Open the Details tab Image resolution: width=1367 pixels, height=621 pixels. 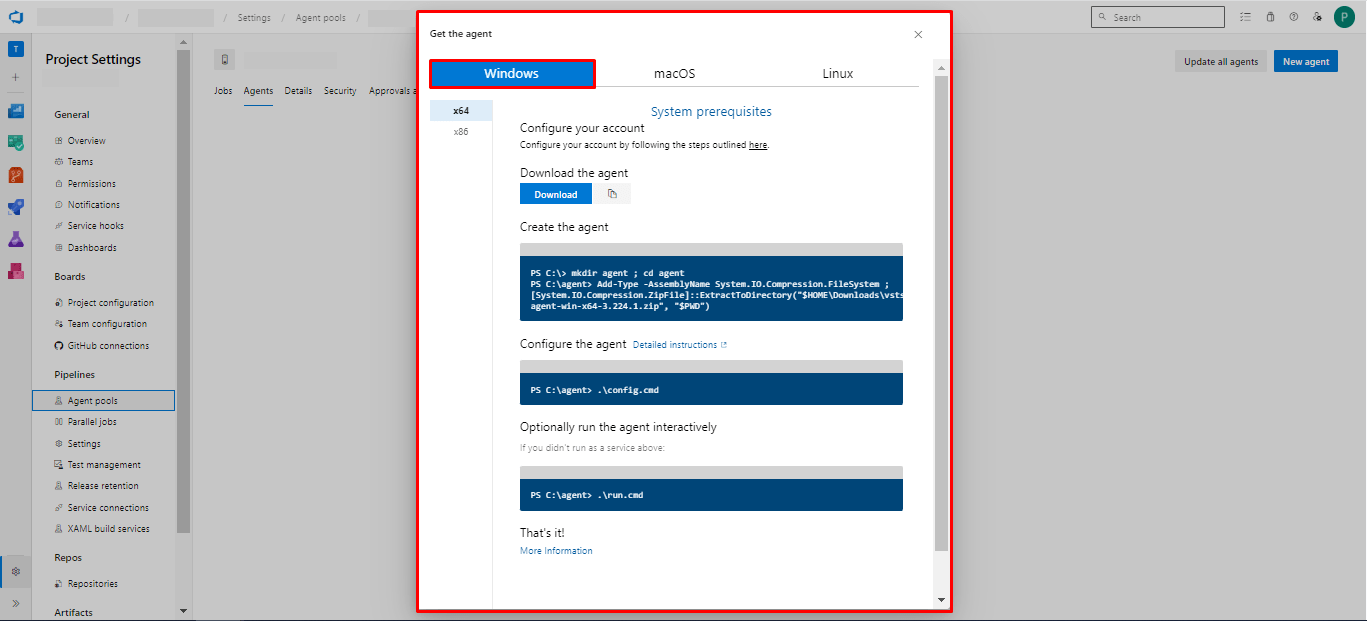[298, 91]
